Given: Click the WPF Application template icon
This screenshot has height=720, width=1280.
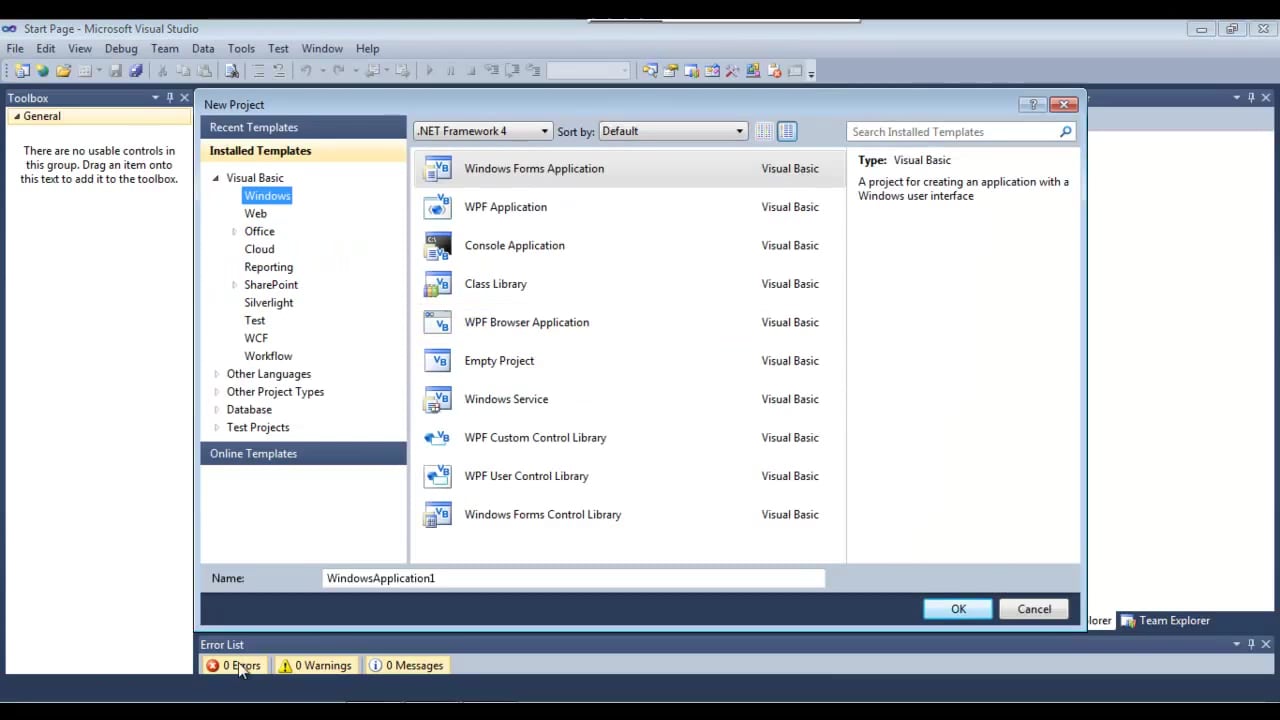Looking at the screenshot, I should [437, 207].
